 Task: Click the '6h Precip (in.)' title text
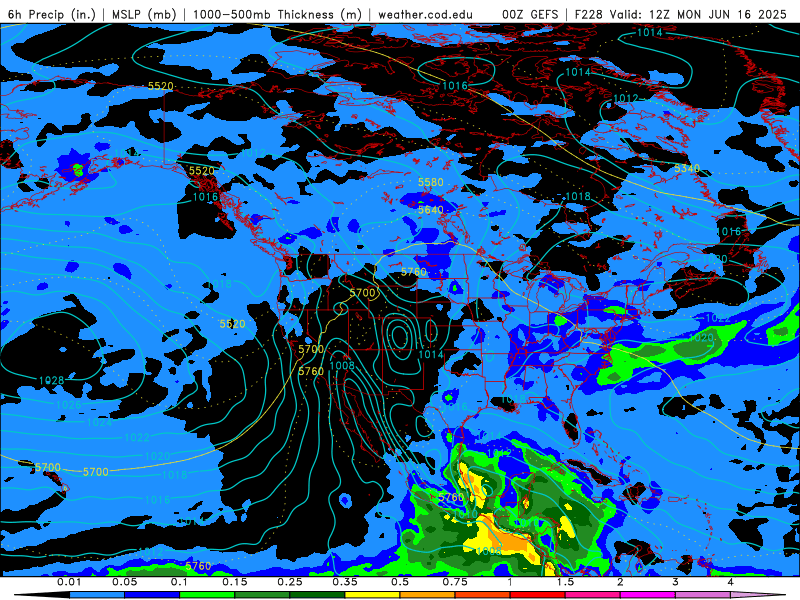point(52,14)
